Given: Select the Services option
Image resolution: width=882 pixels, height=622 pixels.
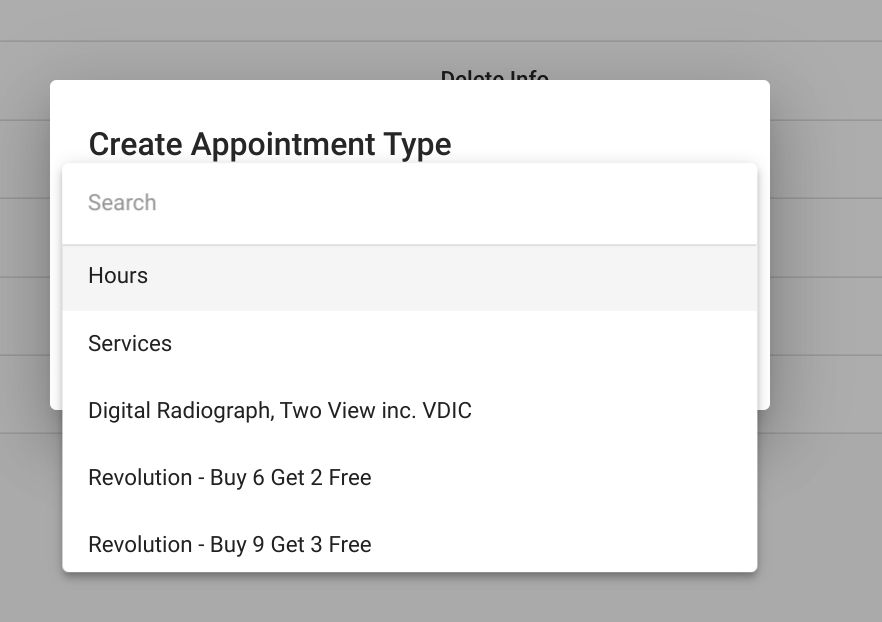Looking at the screenshot, I should (410, 344).
